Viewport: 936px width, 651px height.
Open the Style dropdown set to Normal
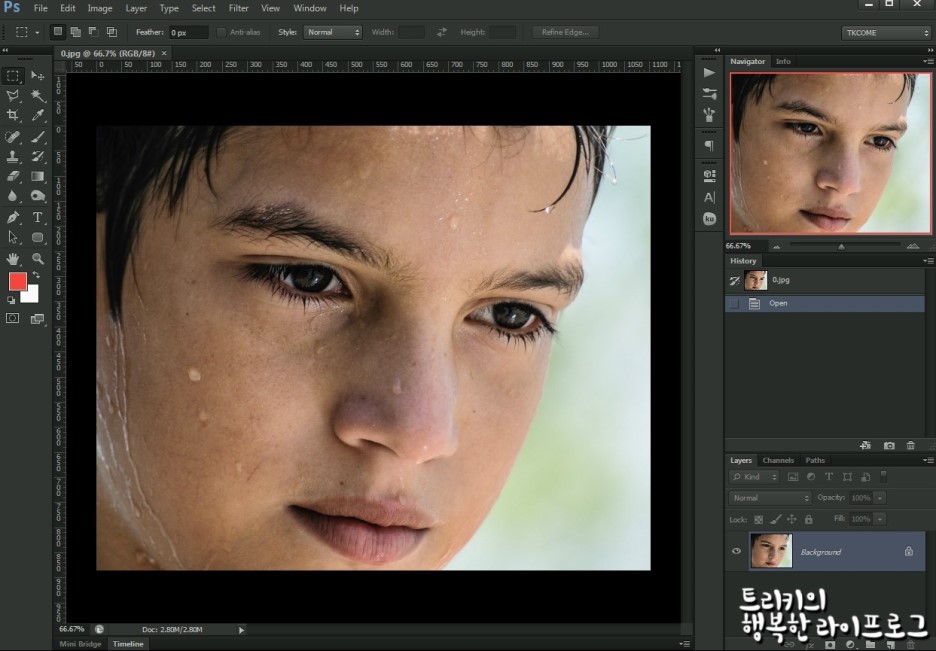[x=333, y=32]
